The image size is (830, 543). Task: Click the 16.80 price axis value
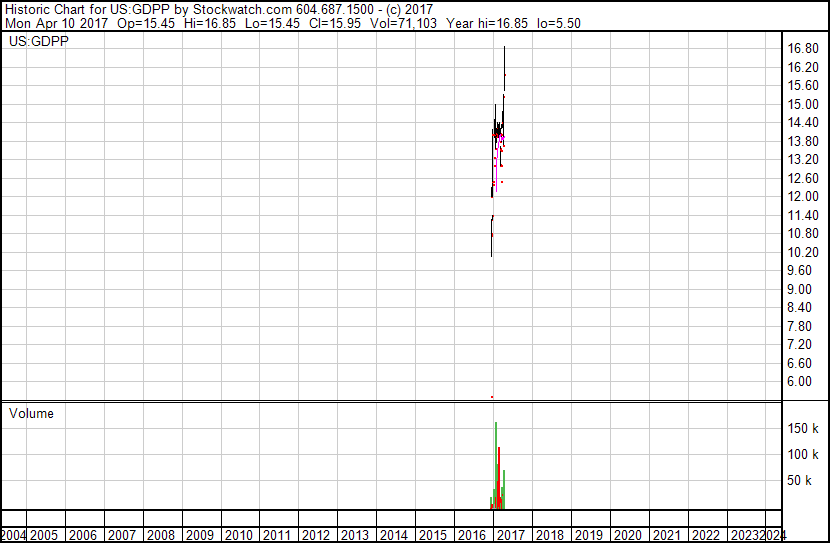(x=803, y=49)
